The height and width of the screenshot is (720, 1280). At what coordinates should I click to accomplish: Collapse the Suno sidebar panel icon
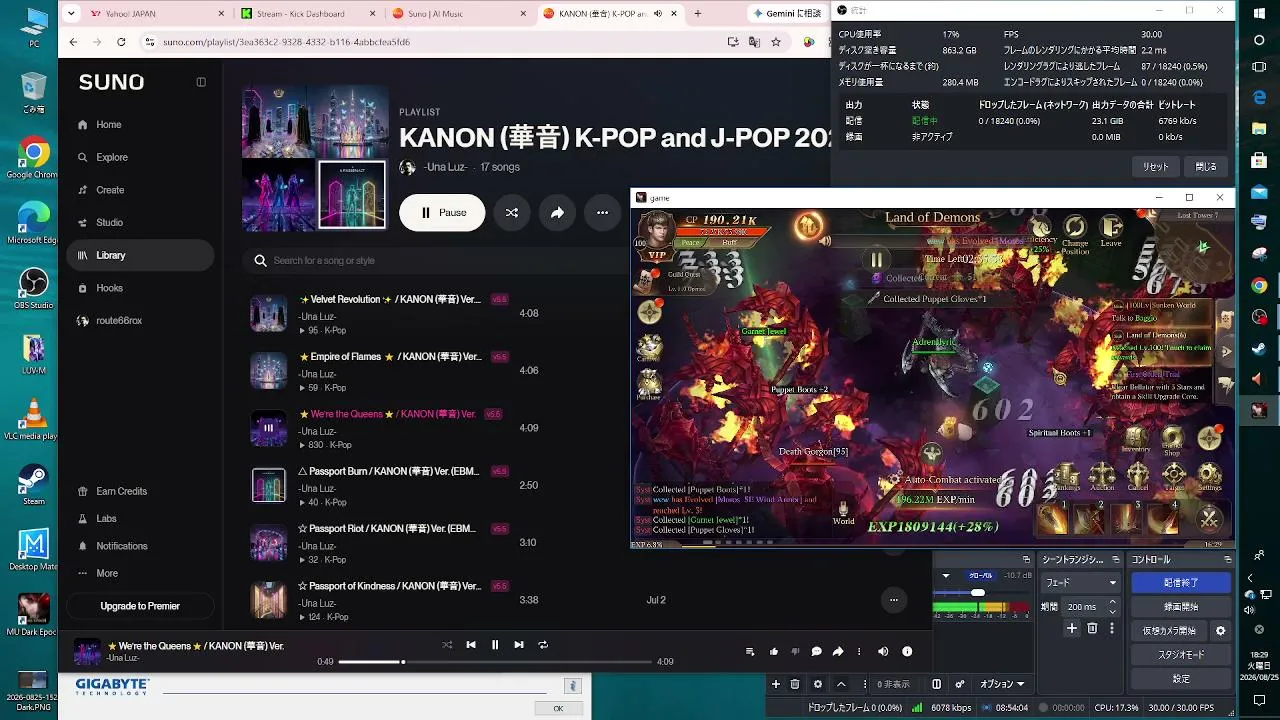201,82
